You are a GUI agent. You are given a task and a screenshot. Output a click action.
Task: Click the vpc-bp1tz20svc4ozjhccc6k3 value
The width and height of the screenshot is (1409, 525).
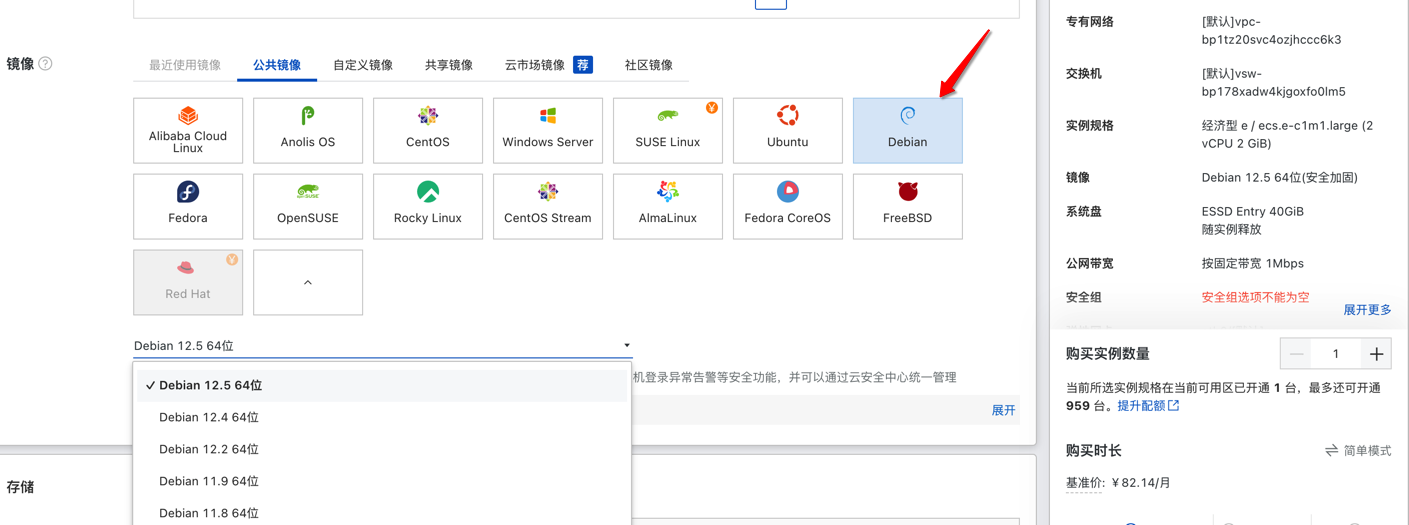point(1271,30)
